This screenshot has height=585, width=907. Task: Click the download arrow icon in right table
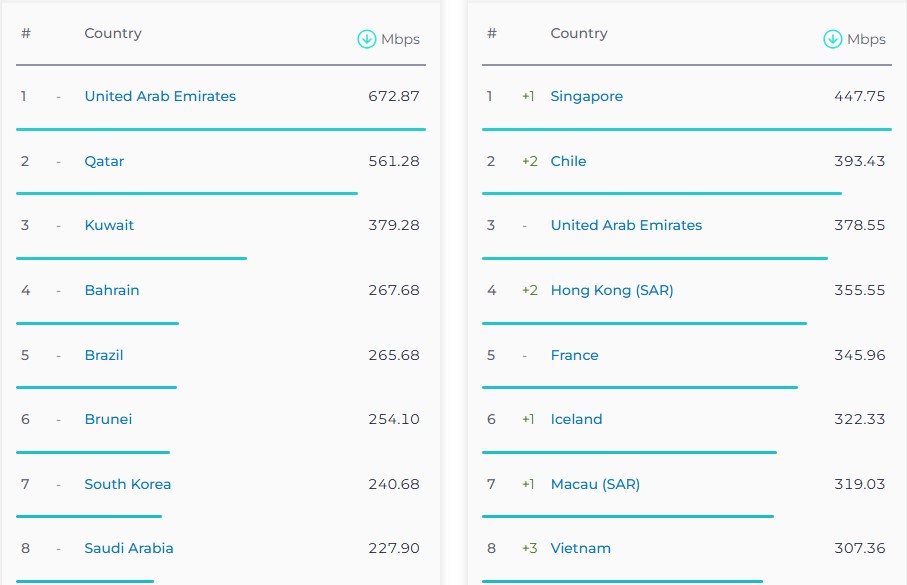[832, 39]
